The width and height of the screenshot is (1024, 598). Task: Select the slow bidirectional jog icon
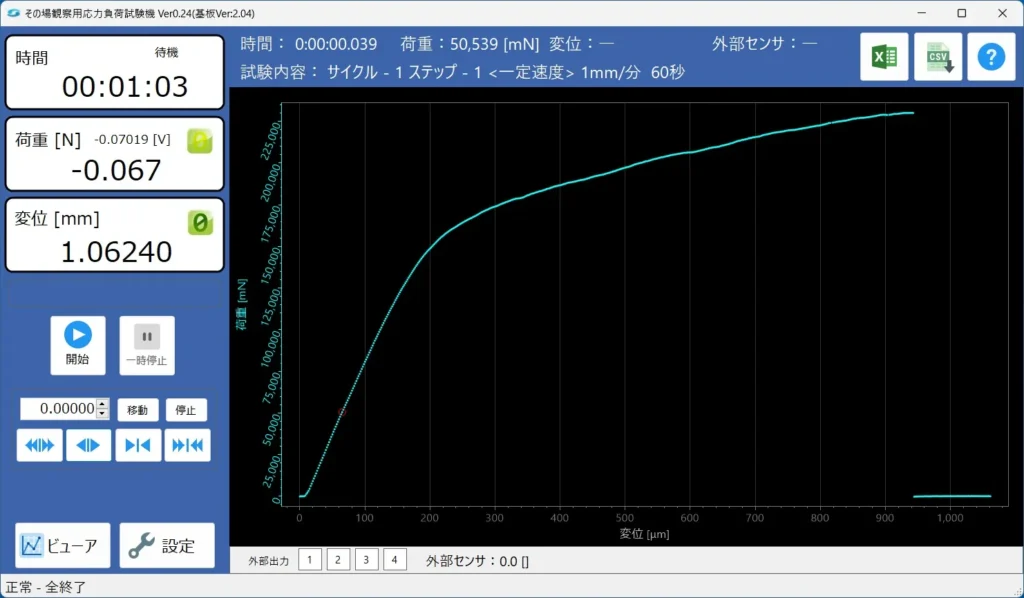click(x=88, y=445)
